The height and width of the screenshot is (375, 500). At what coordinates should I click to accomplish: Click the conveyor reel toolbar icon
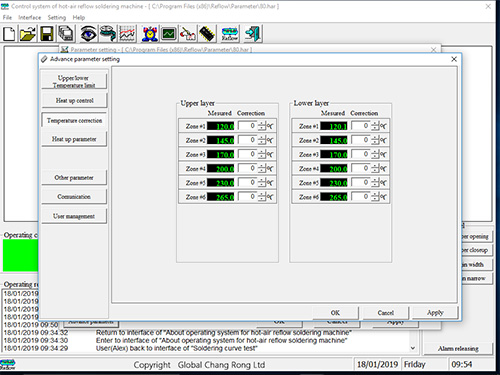coord(108,34)
